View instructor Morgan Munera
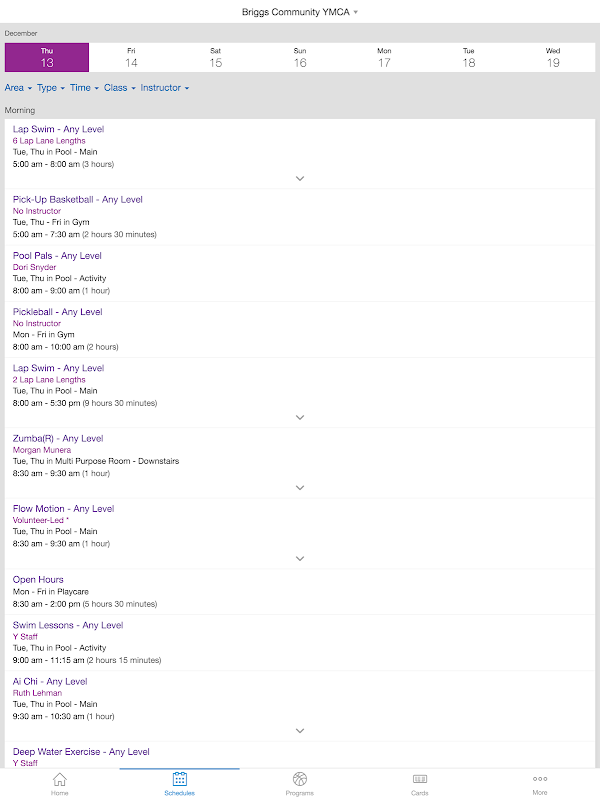The image size is (600, 800). (42, 450)
